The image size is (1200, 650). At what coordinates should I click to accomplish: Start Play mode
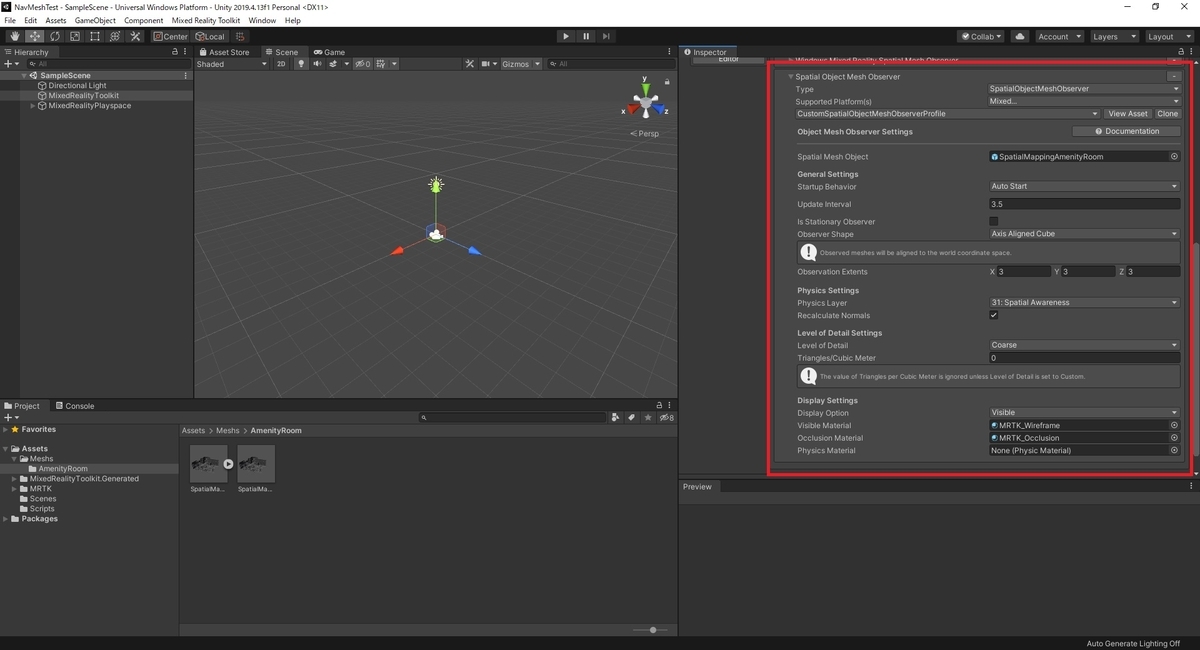(x=566, y=36)
